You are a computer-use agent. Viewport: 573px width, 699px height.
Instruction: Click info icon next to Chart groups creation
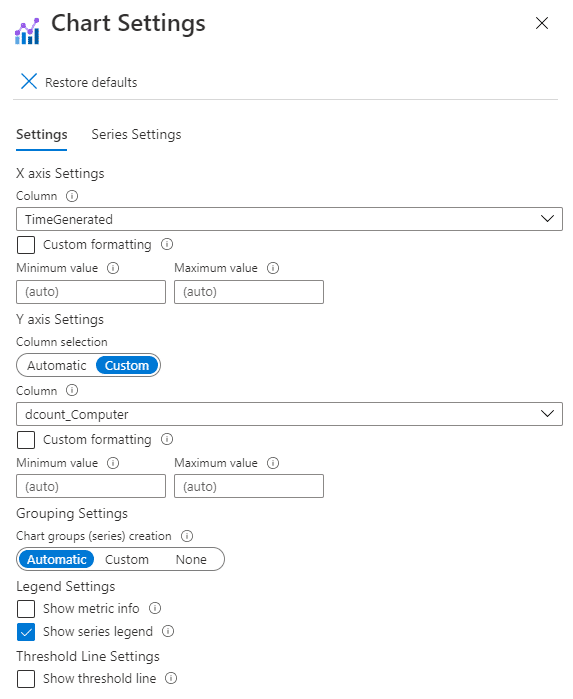[x=187, y=536]
